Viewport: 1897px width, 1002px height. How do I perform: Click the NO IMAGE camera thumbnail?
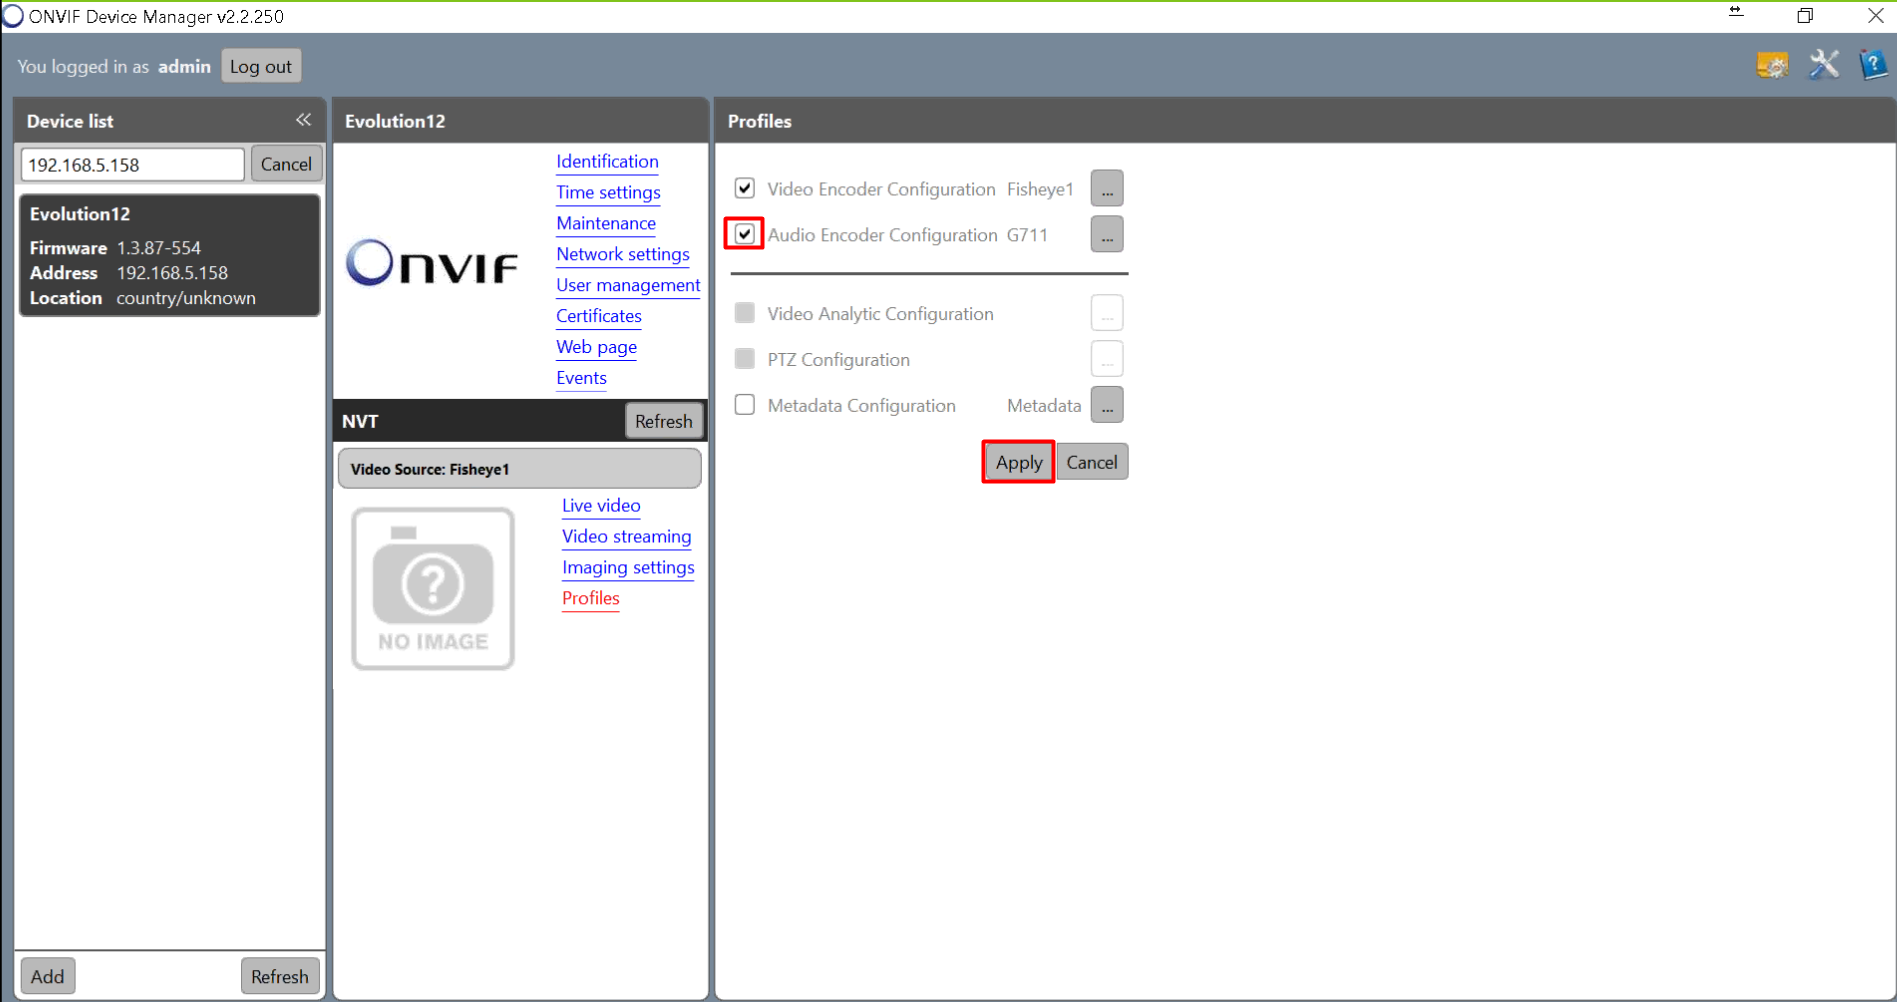(x=433, y=588)
